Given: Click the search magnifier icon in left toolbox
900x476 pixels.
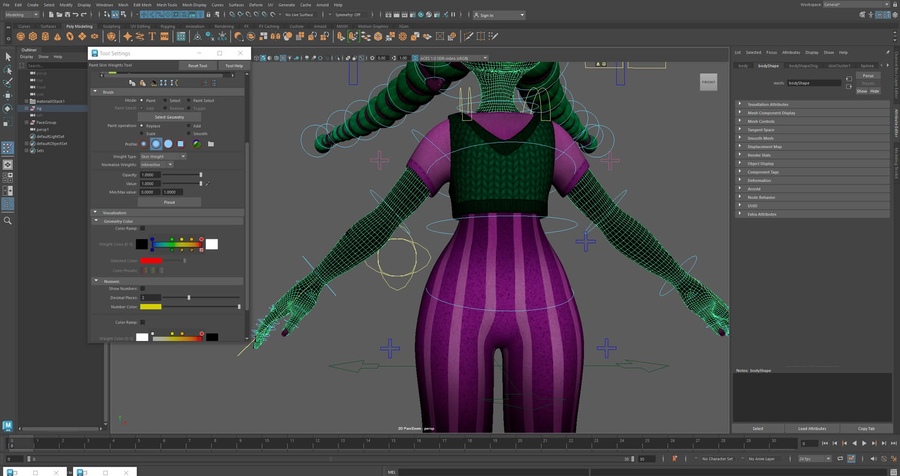Looking at the screenshot, I should (8, 220).
